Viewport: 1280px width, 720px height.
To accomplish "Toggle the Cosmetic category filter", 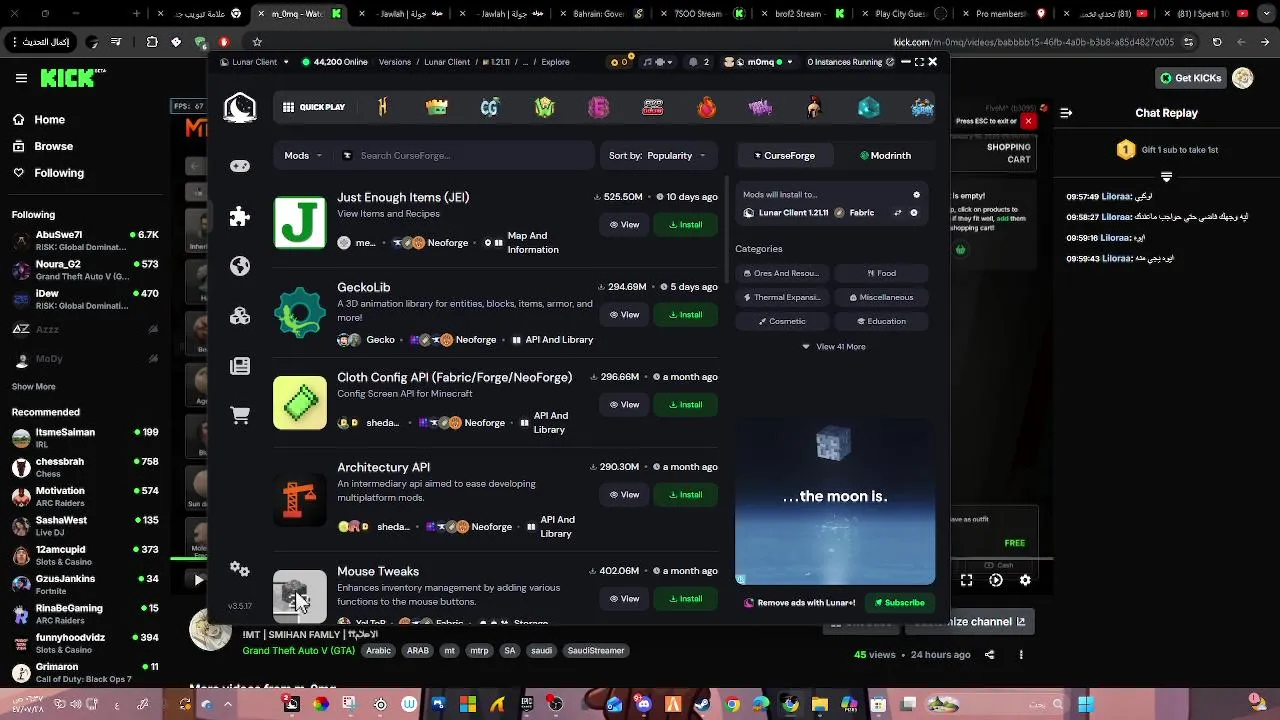I will (781, 321).
